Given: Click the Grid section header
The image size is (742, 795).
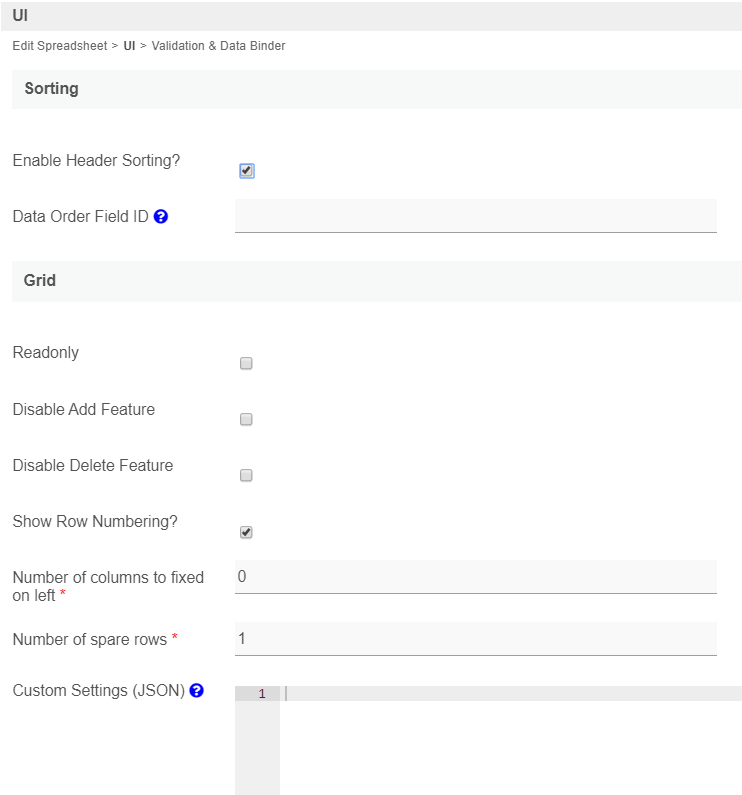Looking at the screenshot, I should tap(40, 281).
